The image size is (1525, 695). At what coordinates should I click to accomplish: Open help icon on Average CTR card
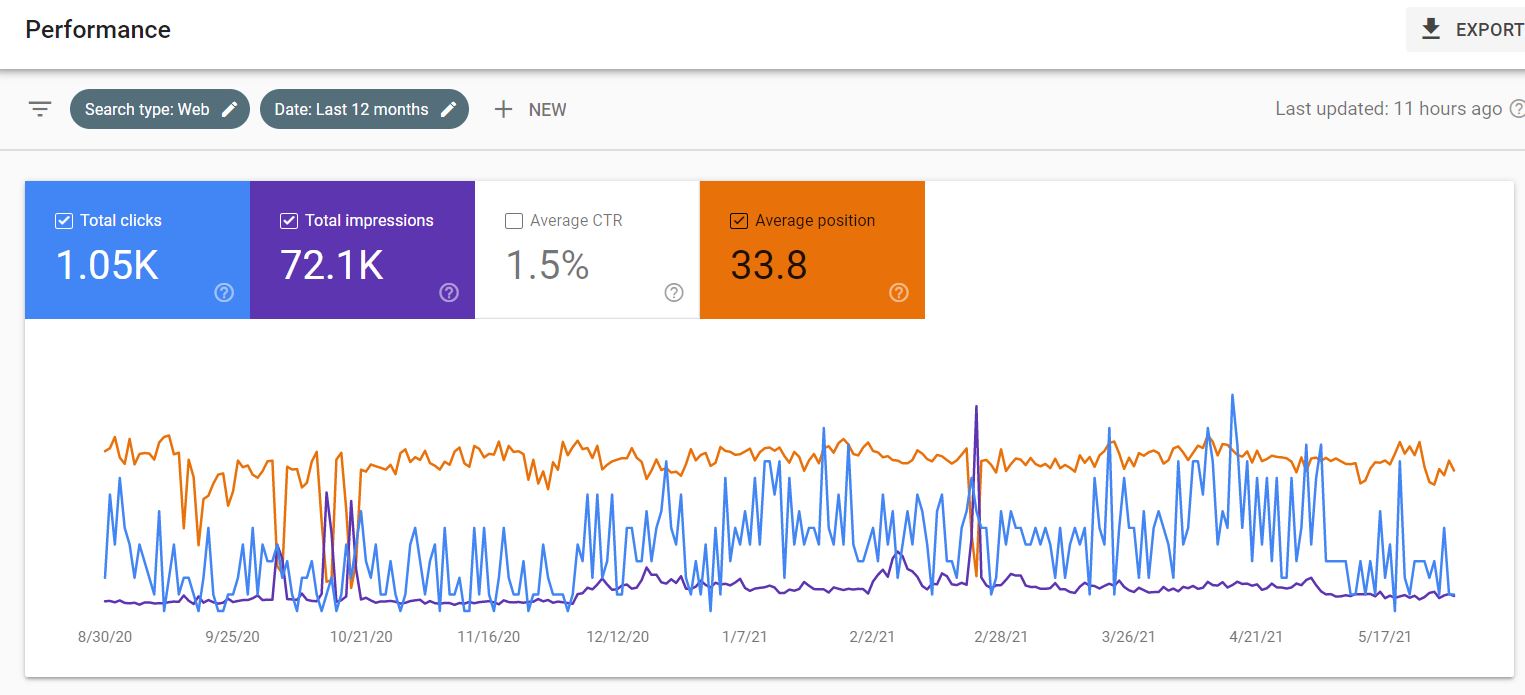(674, 292)
